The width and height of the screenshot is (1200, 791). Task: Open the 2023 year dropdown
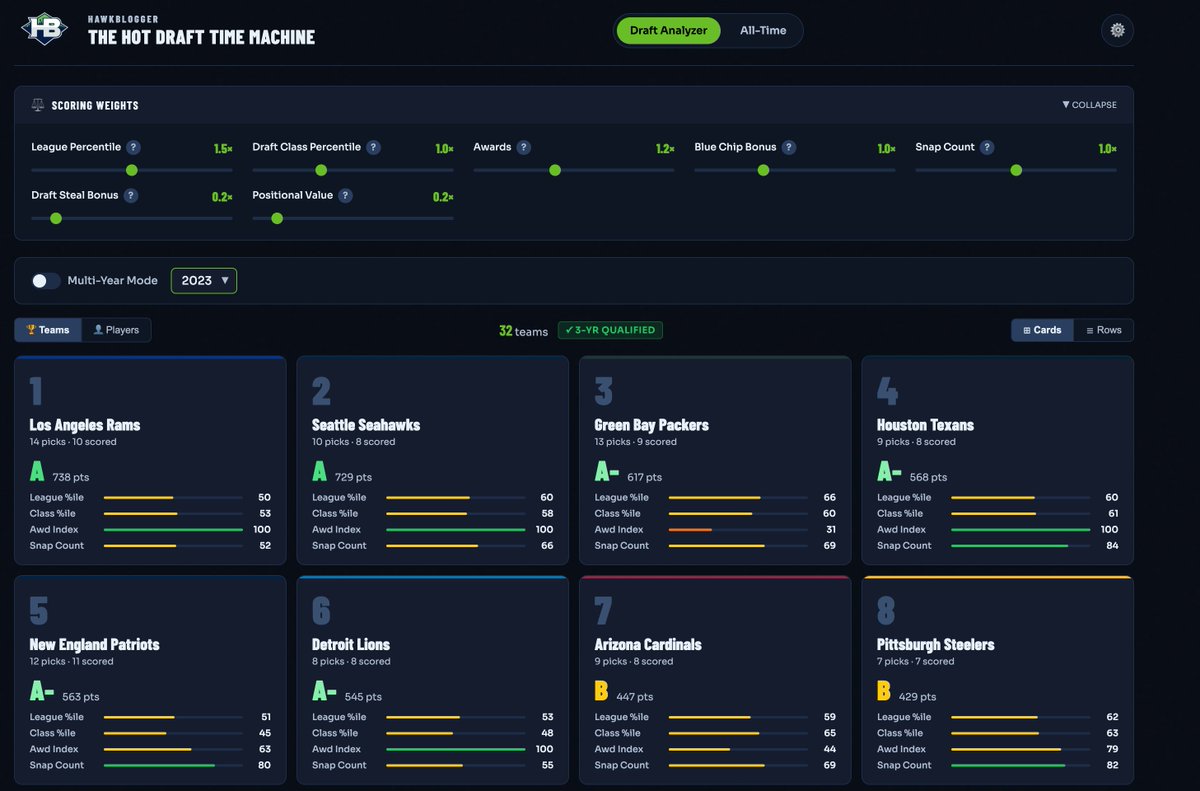(204, 281)
